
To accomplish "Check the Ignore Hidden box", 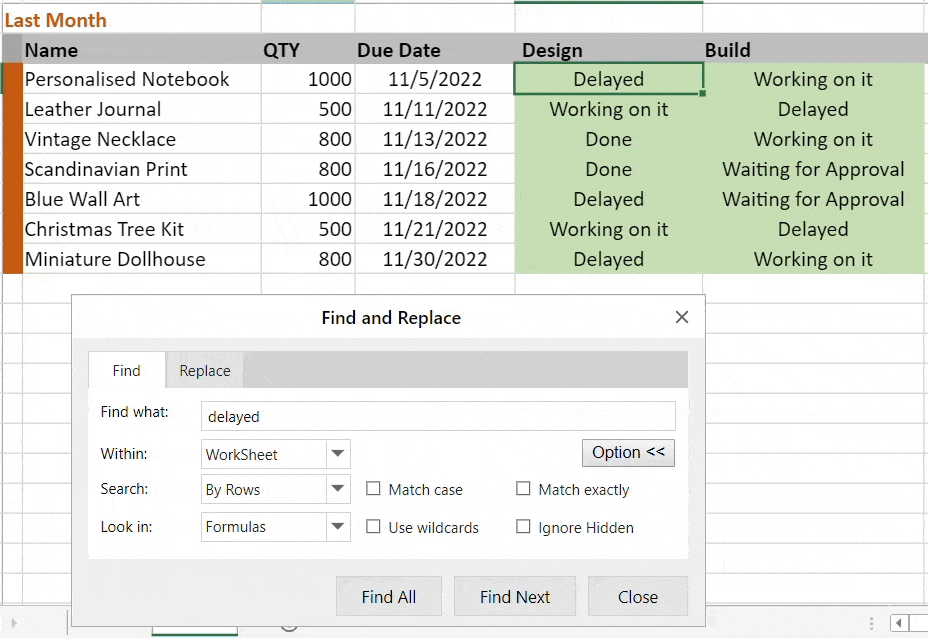I will 523,527.
